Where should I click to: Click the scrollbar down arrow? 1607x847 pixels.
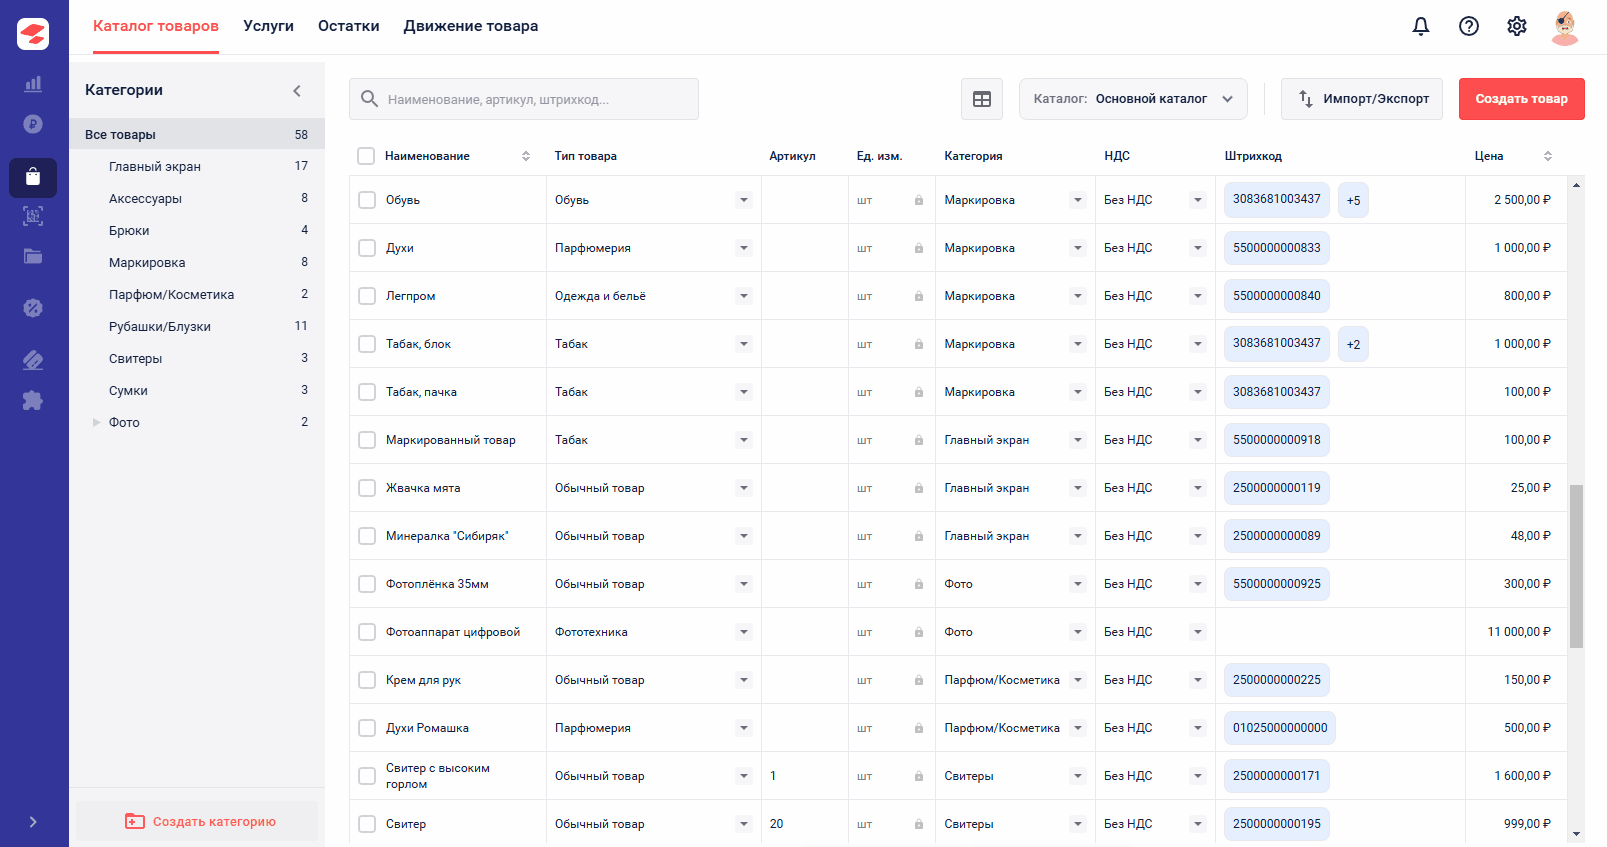1576,834
